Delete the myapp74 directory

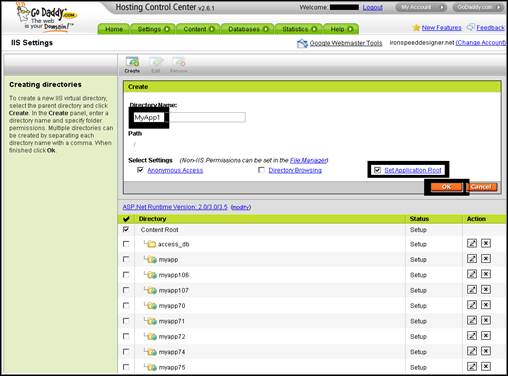(486, 351)
